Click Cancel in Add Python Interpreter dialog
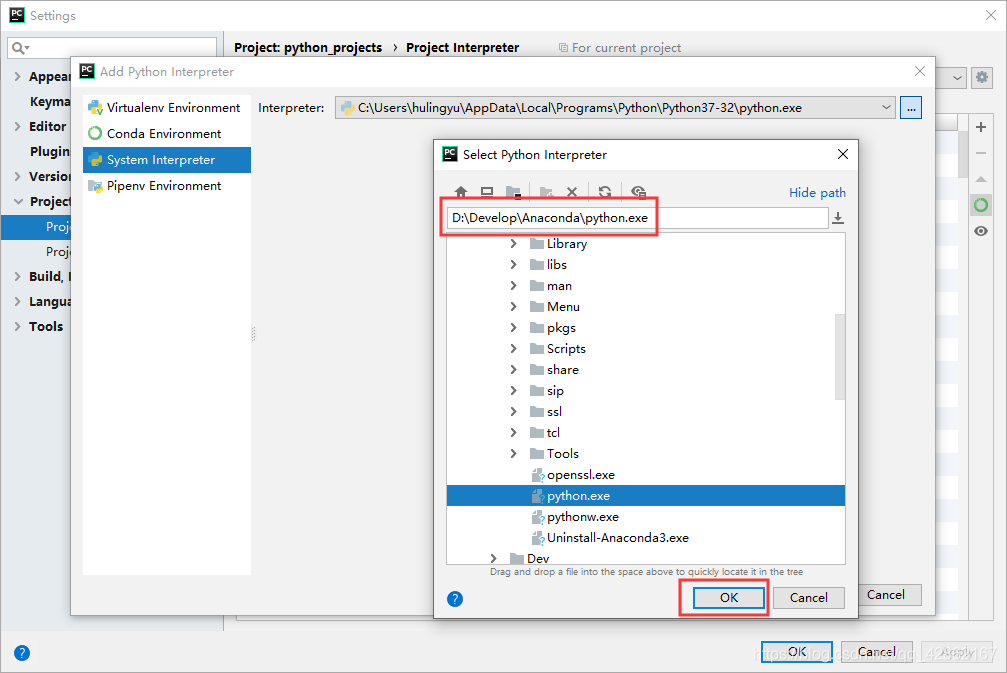The height and width of the screenshot is (673, 1007). pyautogui.click(x=889, y=595)
